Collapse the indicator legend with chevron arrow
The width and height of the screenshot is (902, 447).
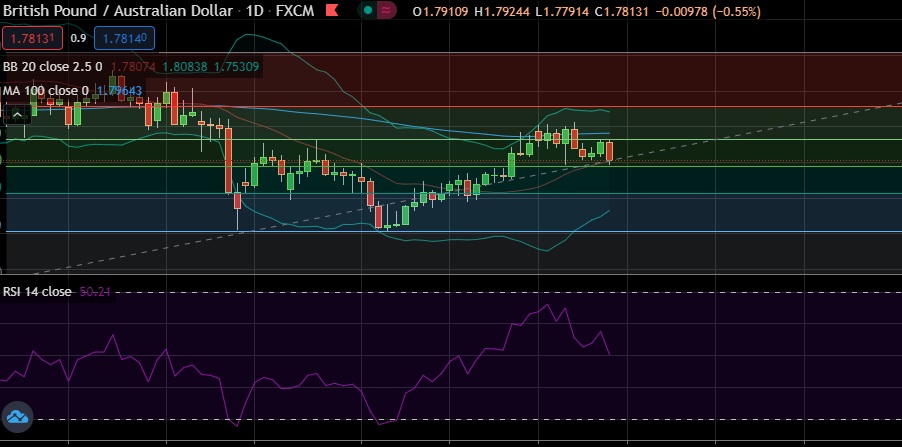[x=17, y=114]
